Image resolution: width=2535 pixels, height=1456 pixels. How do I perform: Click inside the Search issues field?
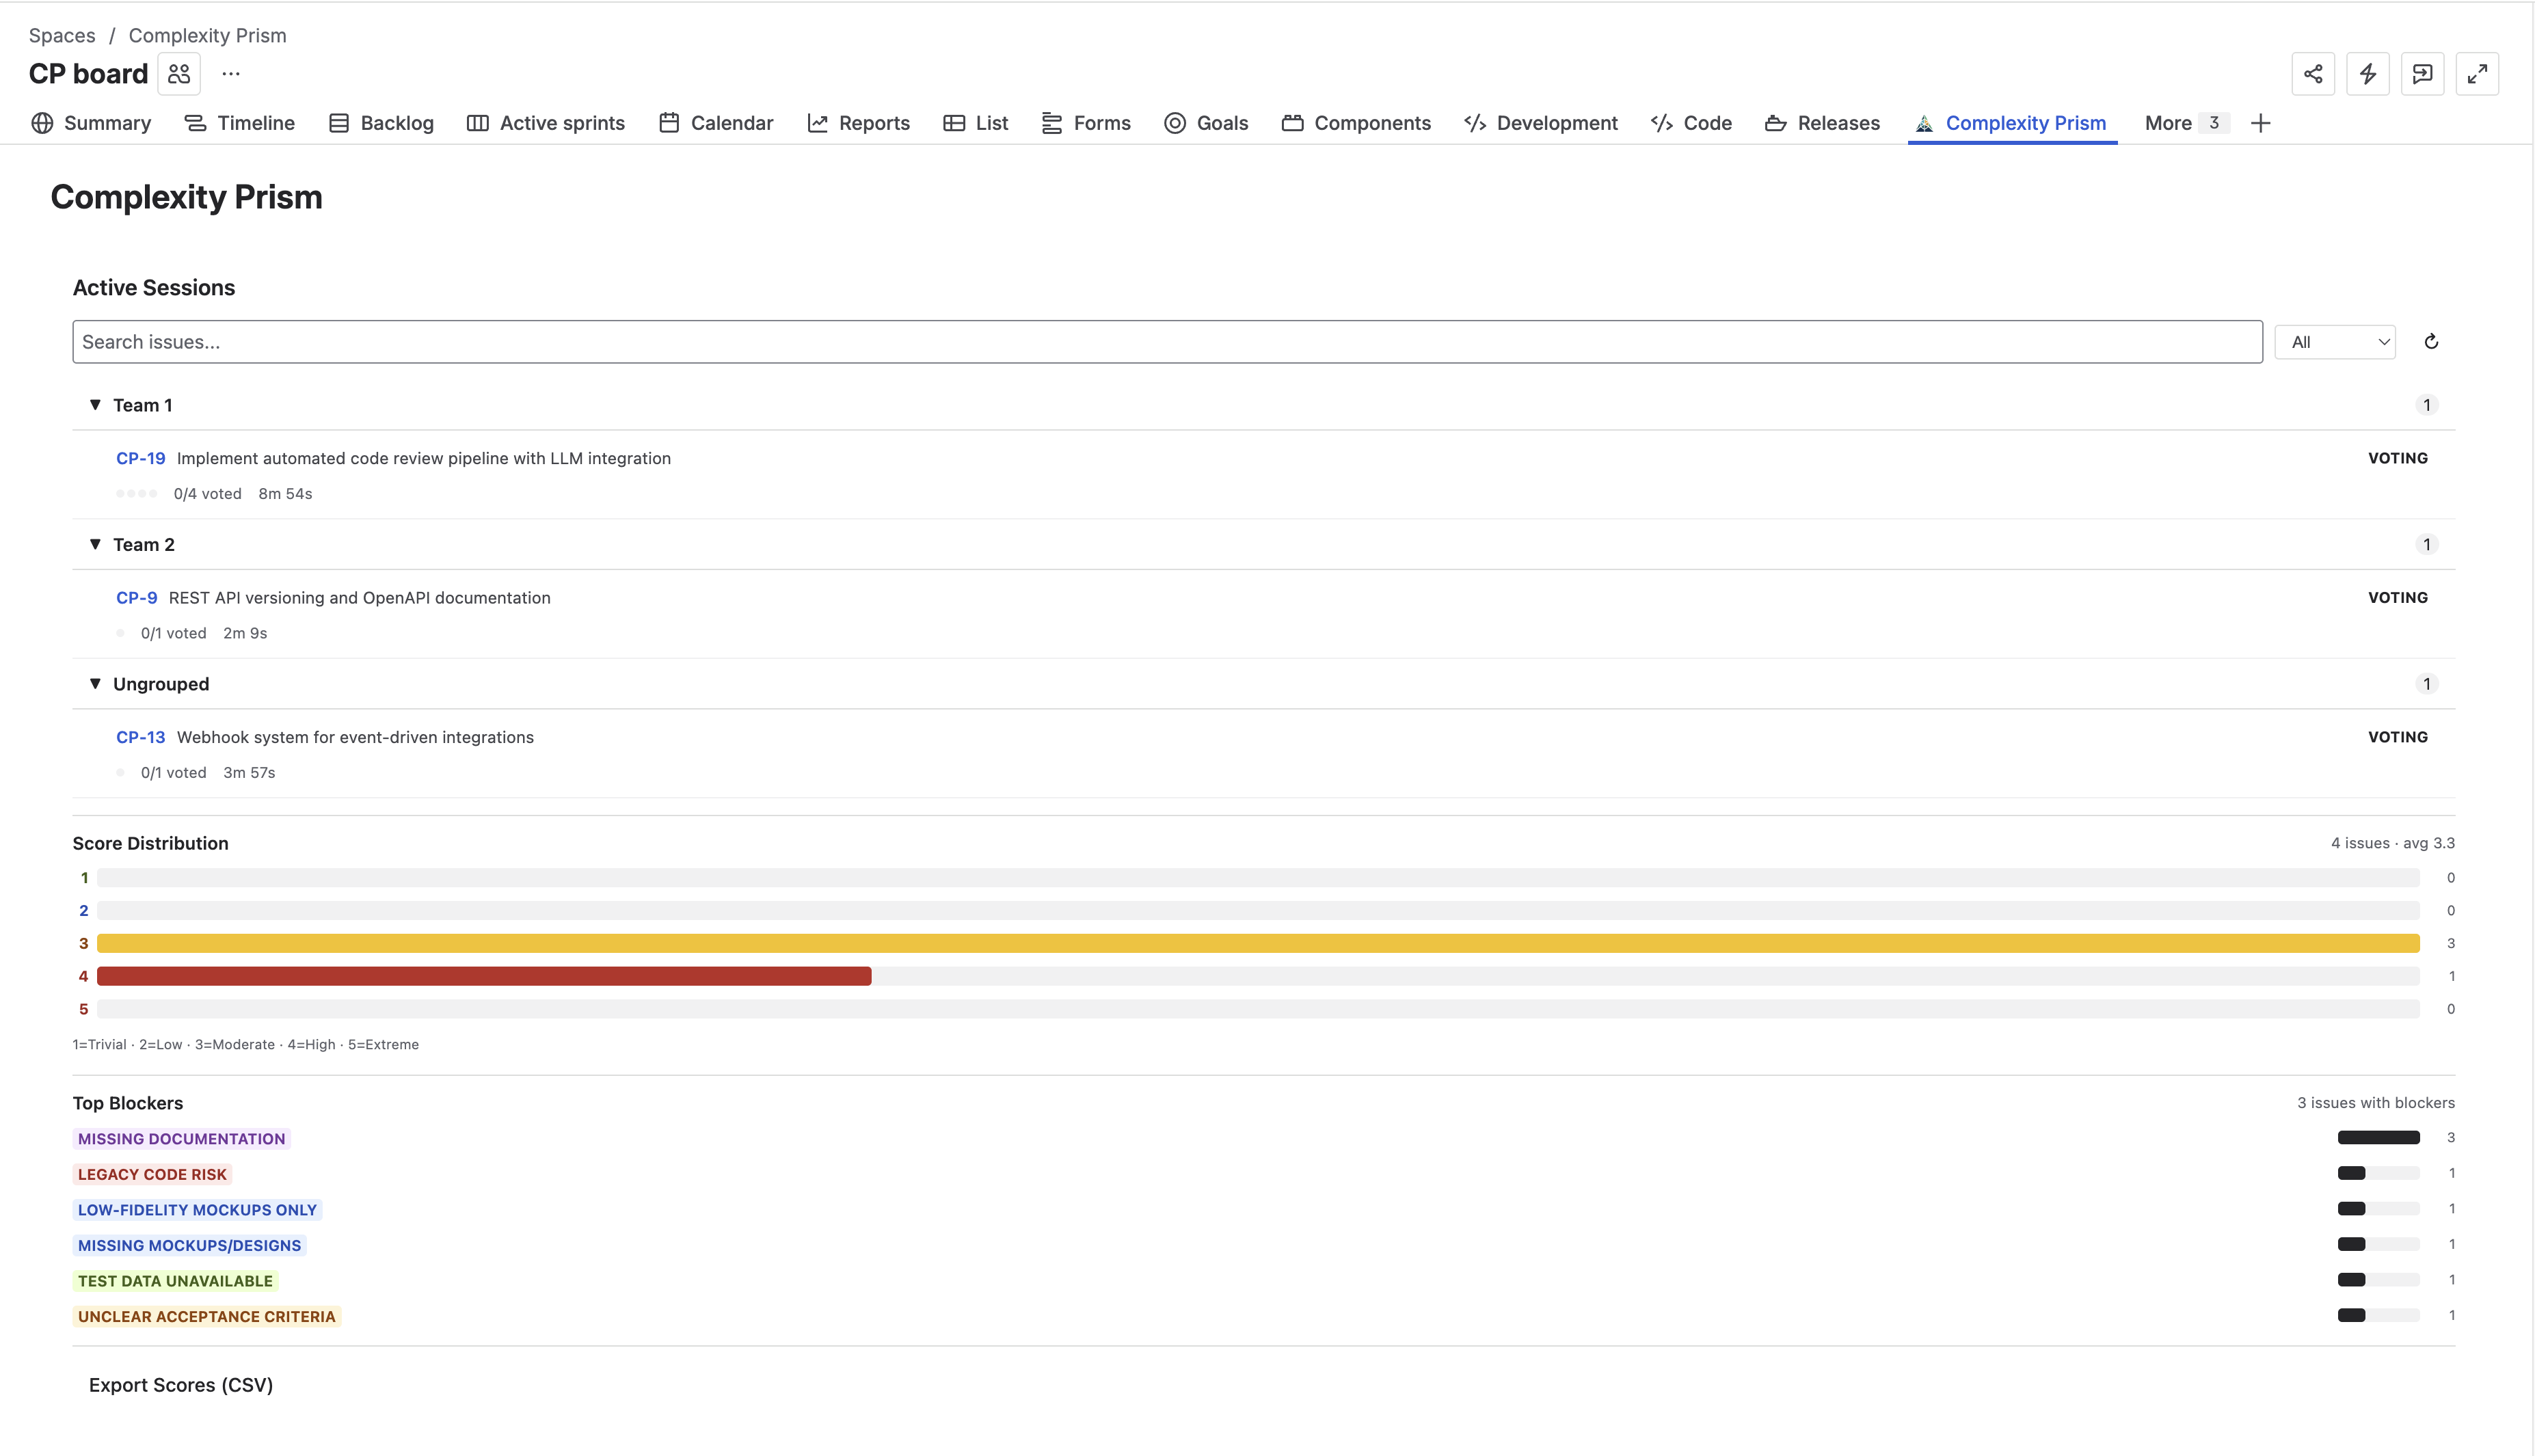600,341
